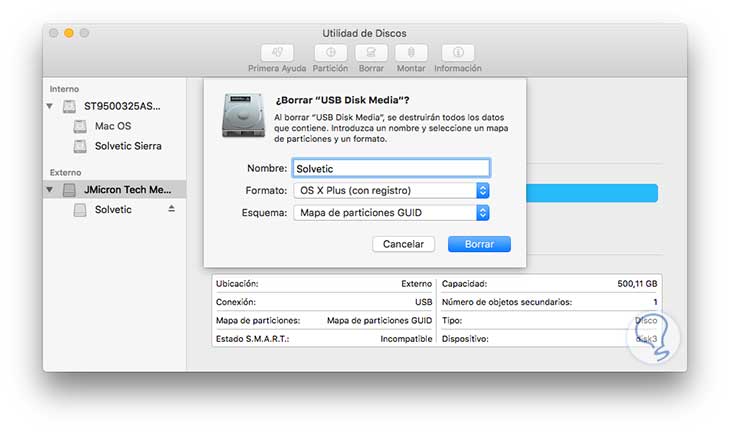This screenshot has width=730, height=433.
Task: Select ST9500325AS in the sidebar
Action: pos(115,107)
